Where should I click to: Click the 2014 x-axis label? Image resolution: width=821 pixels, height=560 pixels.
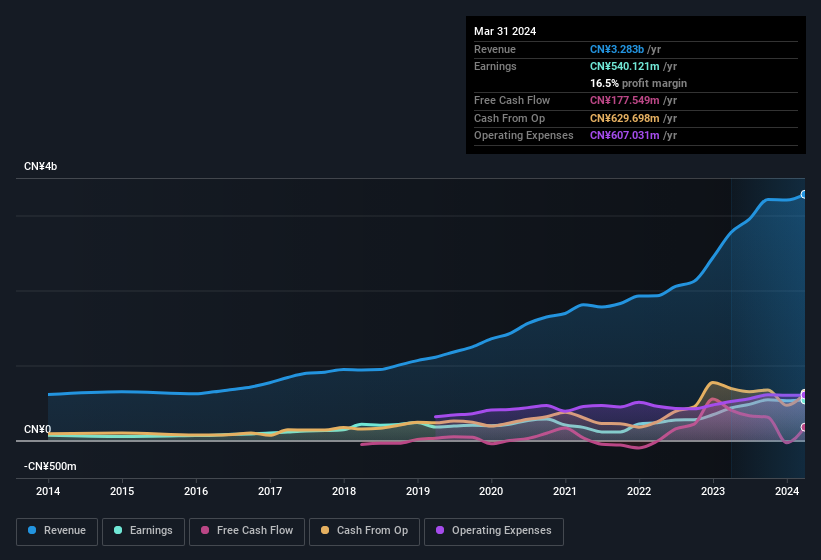click(x=48, y=491)
